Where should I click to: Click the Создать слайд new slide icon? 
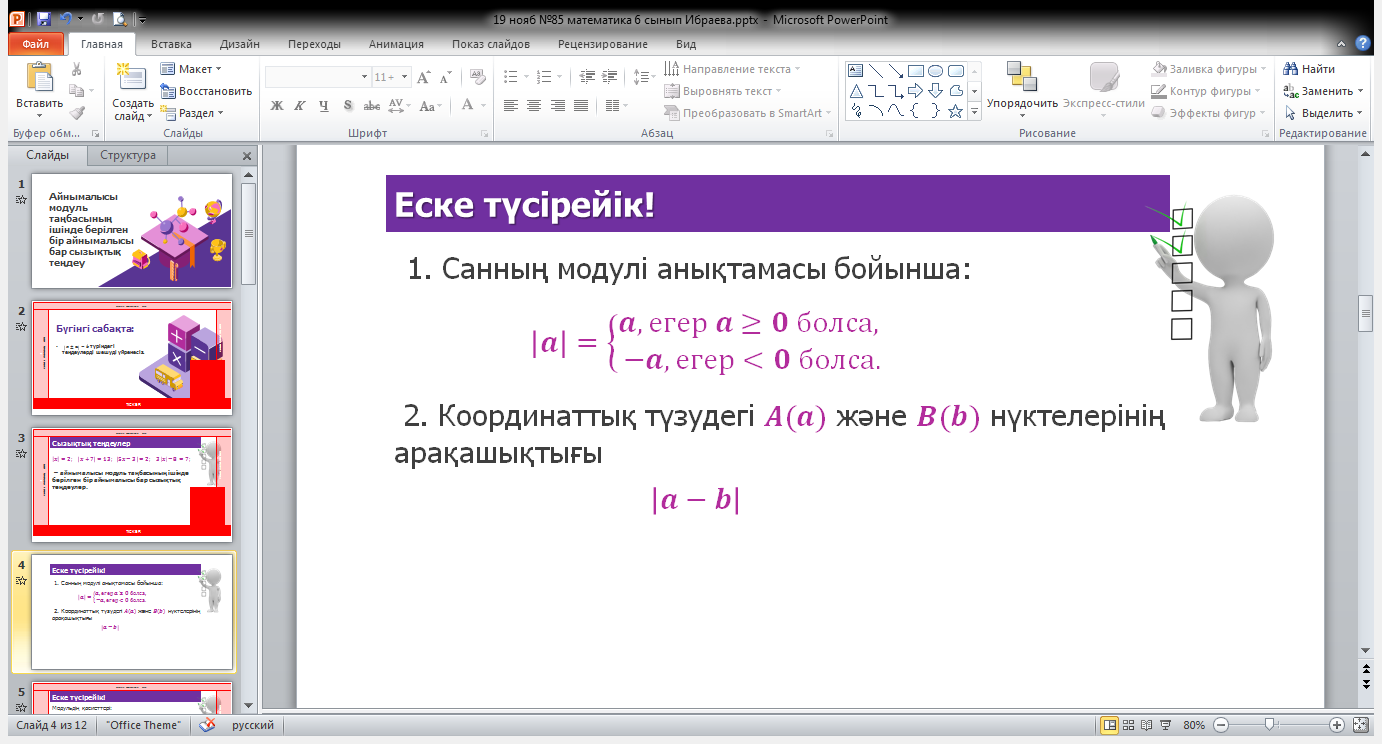(131, 78)
